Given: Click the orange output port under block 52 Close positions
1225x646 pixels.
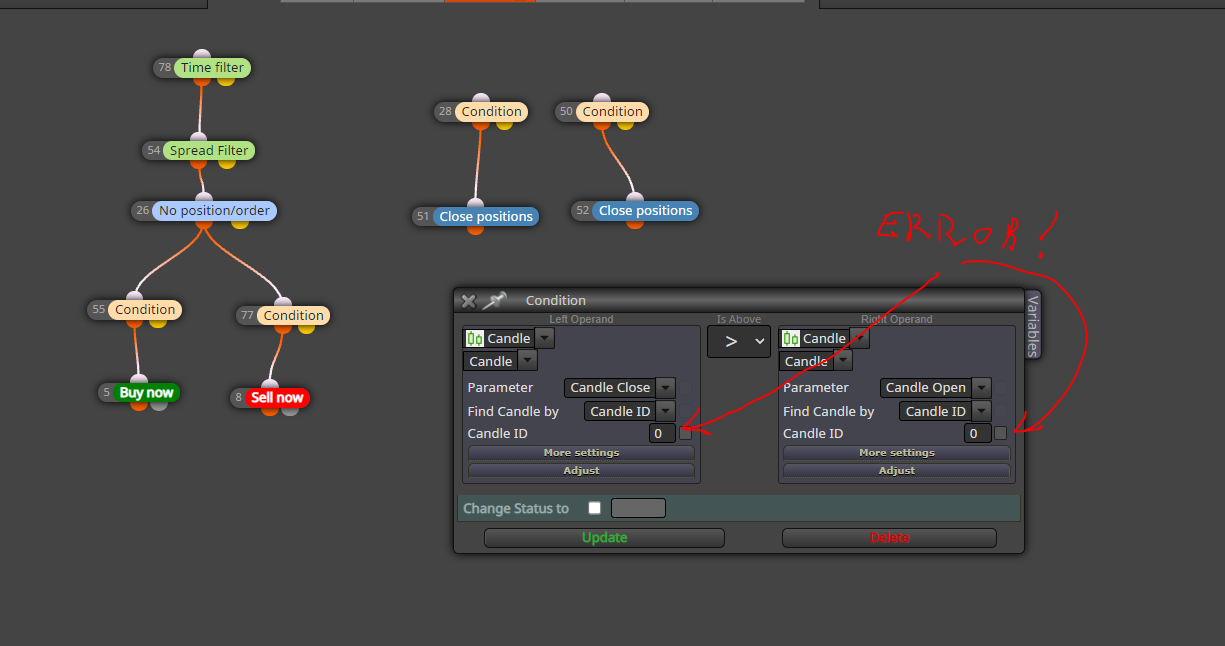Looking at the screenshot, I should 634,223.
